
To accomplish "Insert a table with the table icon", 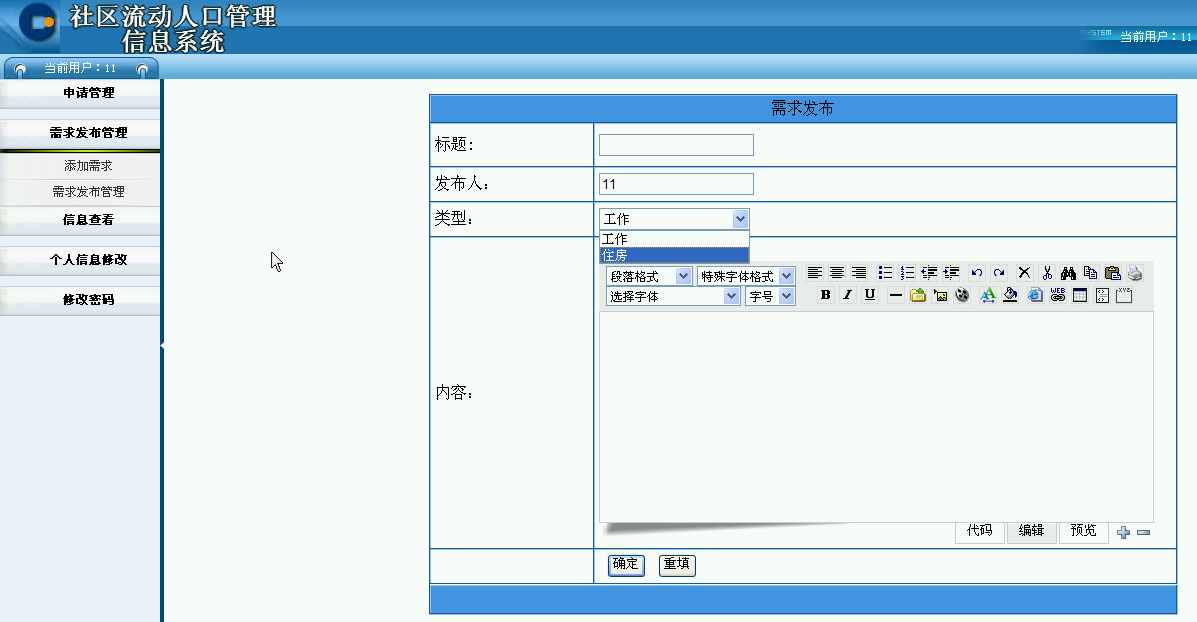I will pos(1079,295).
